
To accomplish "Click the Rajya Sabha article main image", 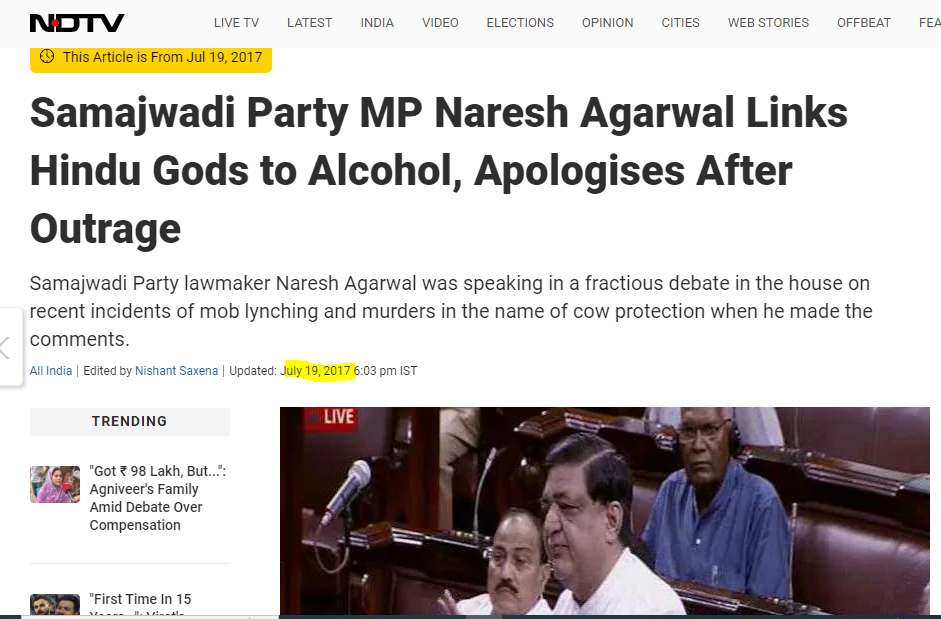I will pyautogui.click(x=605, y=511).
